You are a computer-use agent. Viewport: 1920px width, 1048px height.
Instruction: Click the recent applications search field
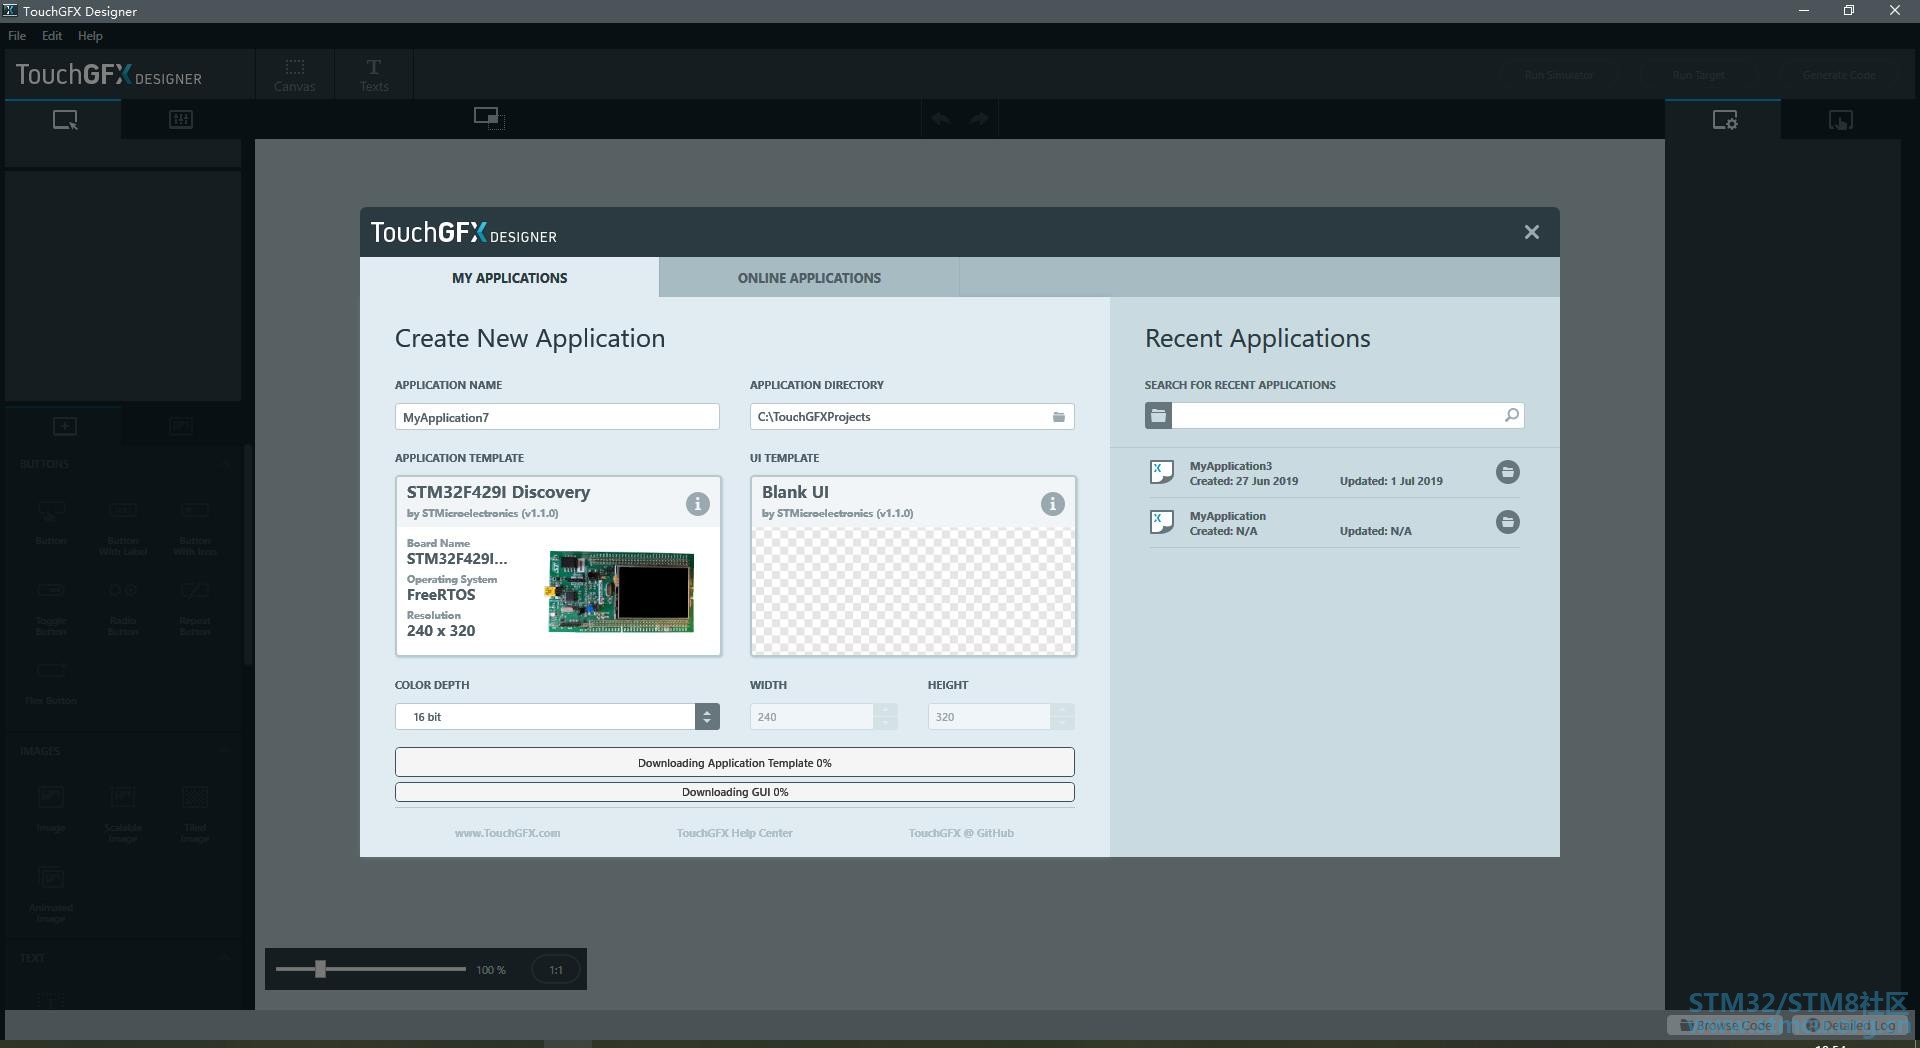[x=1335, y=416]
